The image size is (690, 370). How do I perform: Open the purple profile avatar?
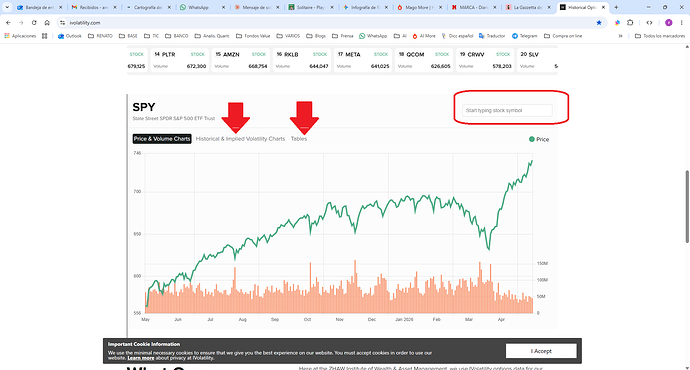coord(668,22)
